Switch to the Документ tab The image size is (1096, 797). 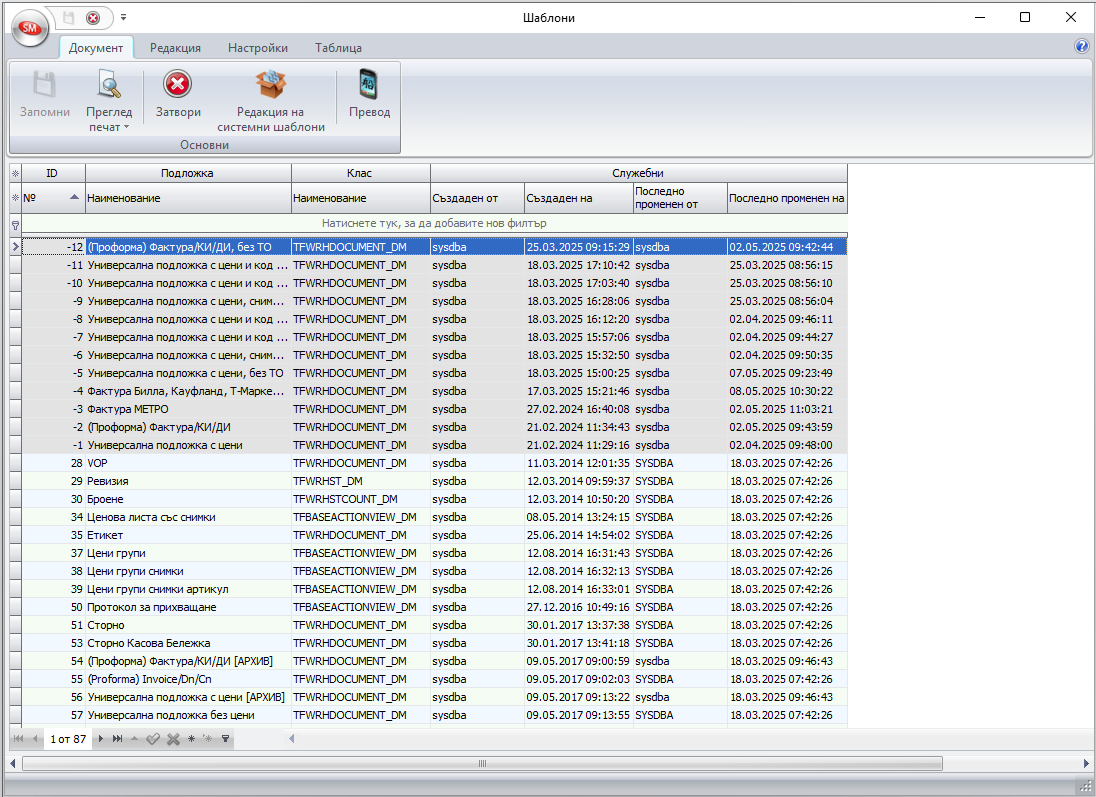click(x=96, y=48)
